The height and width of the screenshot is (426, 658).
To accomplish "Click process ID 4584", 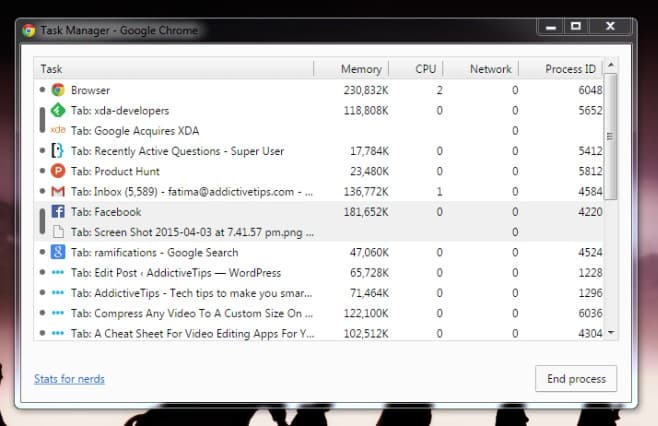I will coord(590,192).
